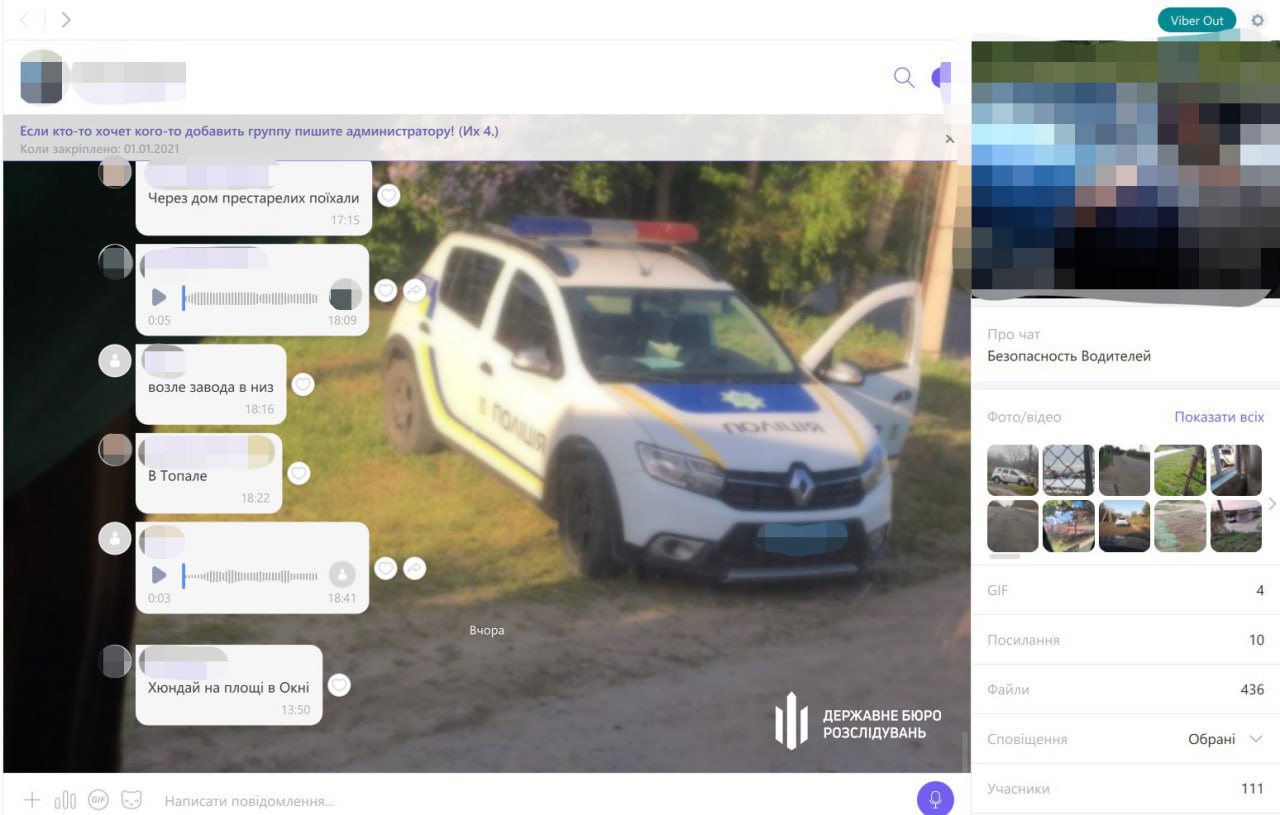Open the Файли section
Image resolution: width=1280 pixels, height=815 pixels.
click(1125, 689)
